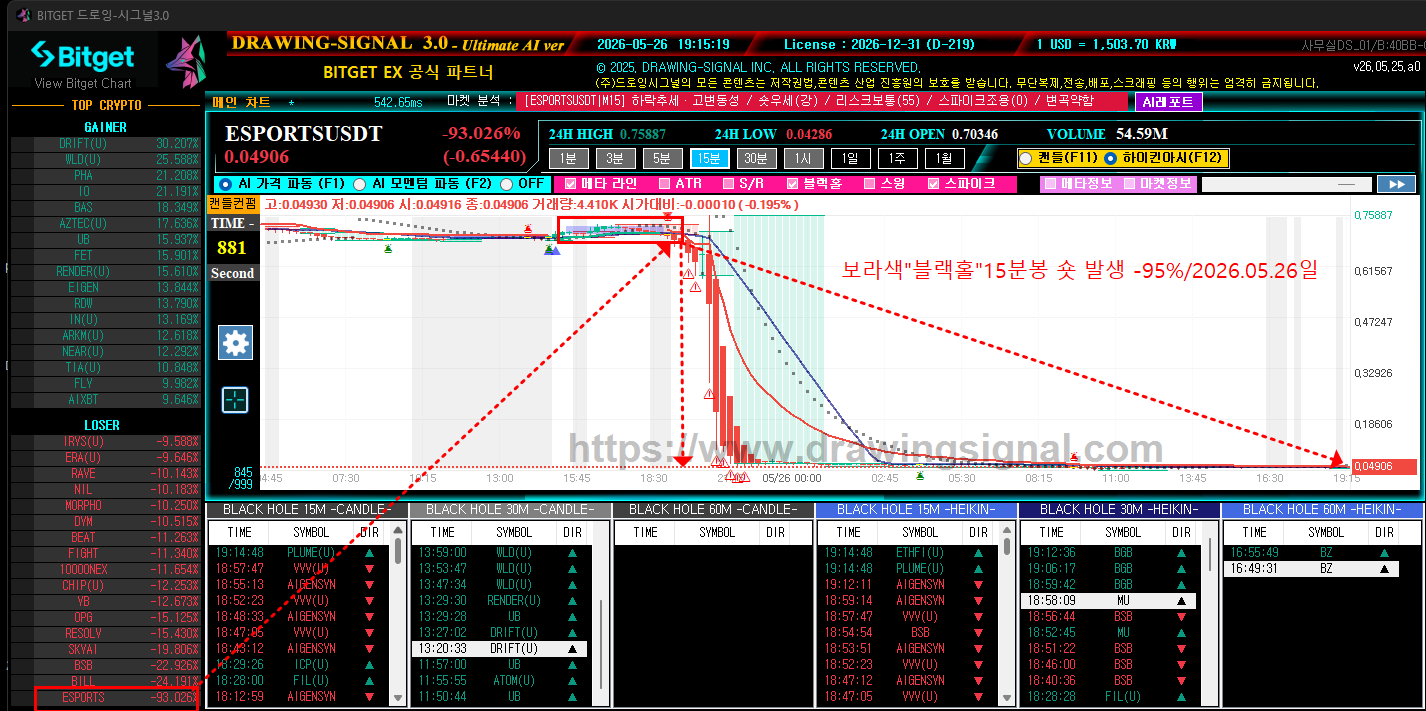Select BLACK HOLE 15M -HEIKIN- panel header
The width and height of the screenshot is (1426, 711).
pos(916,510)
